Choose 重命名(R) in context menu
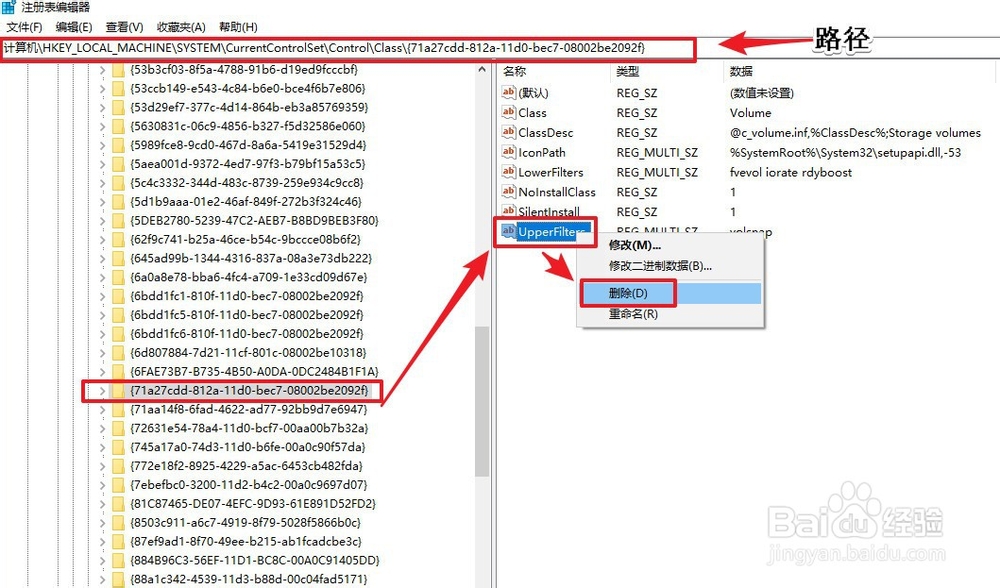Viewport: 1000px width, 588px height. (633, 314)
